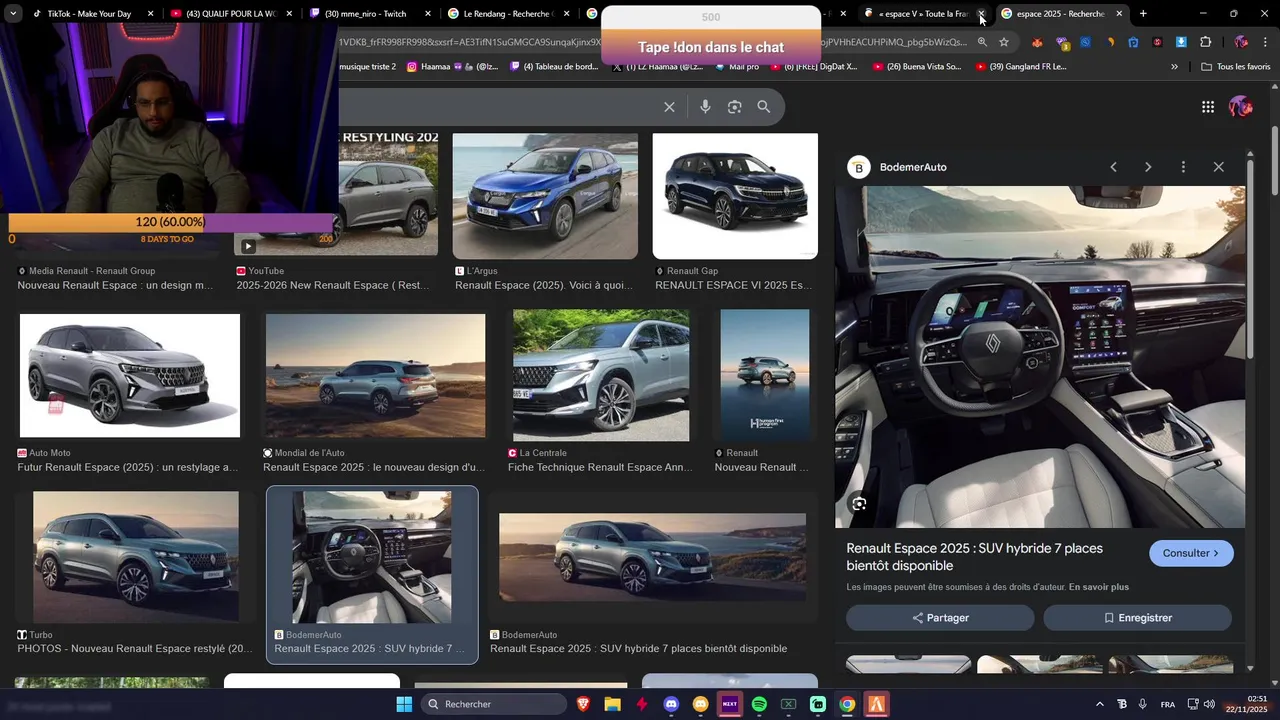
Task: Open the Chrome downloads icon
Action: [1181, 42]
